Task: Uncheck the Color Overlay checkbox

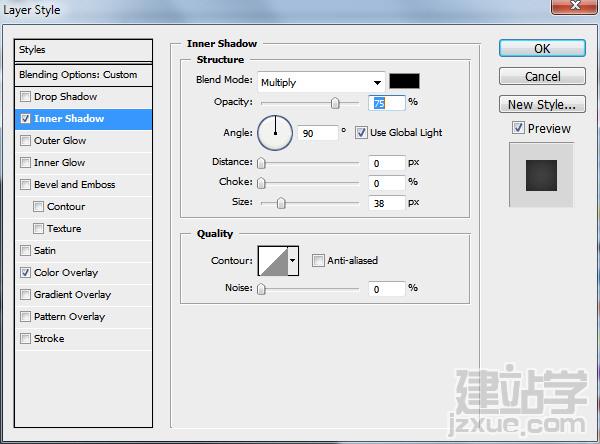Action: (25, 273)
